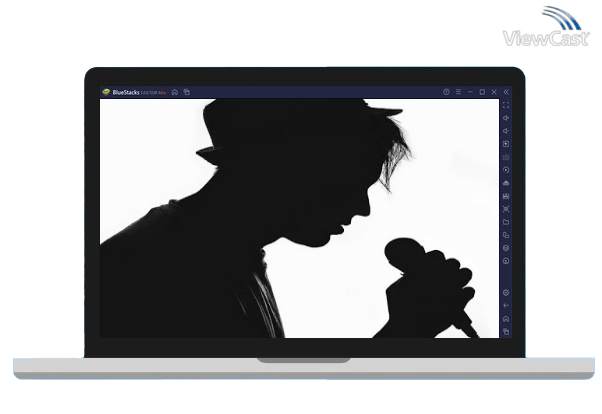Click the square play-arrow sidebar icon

pos(506,144)
